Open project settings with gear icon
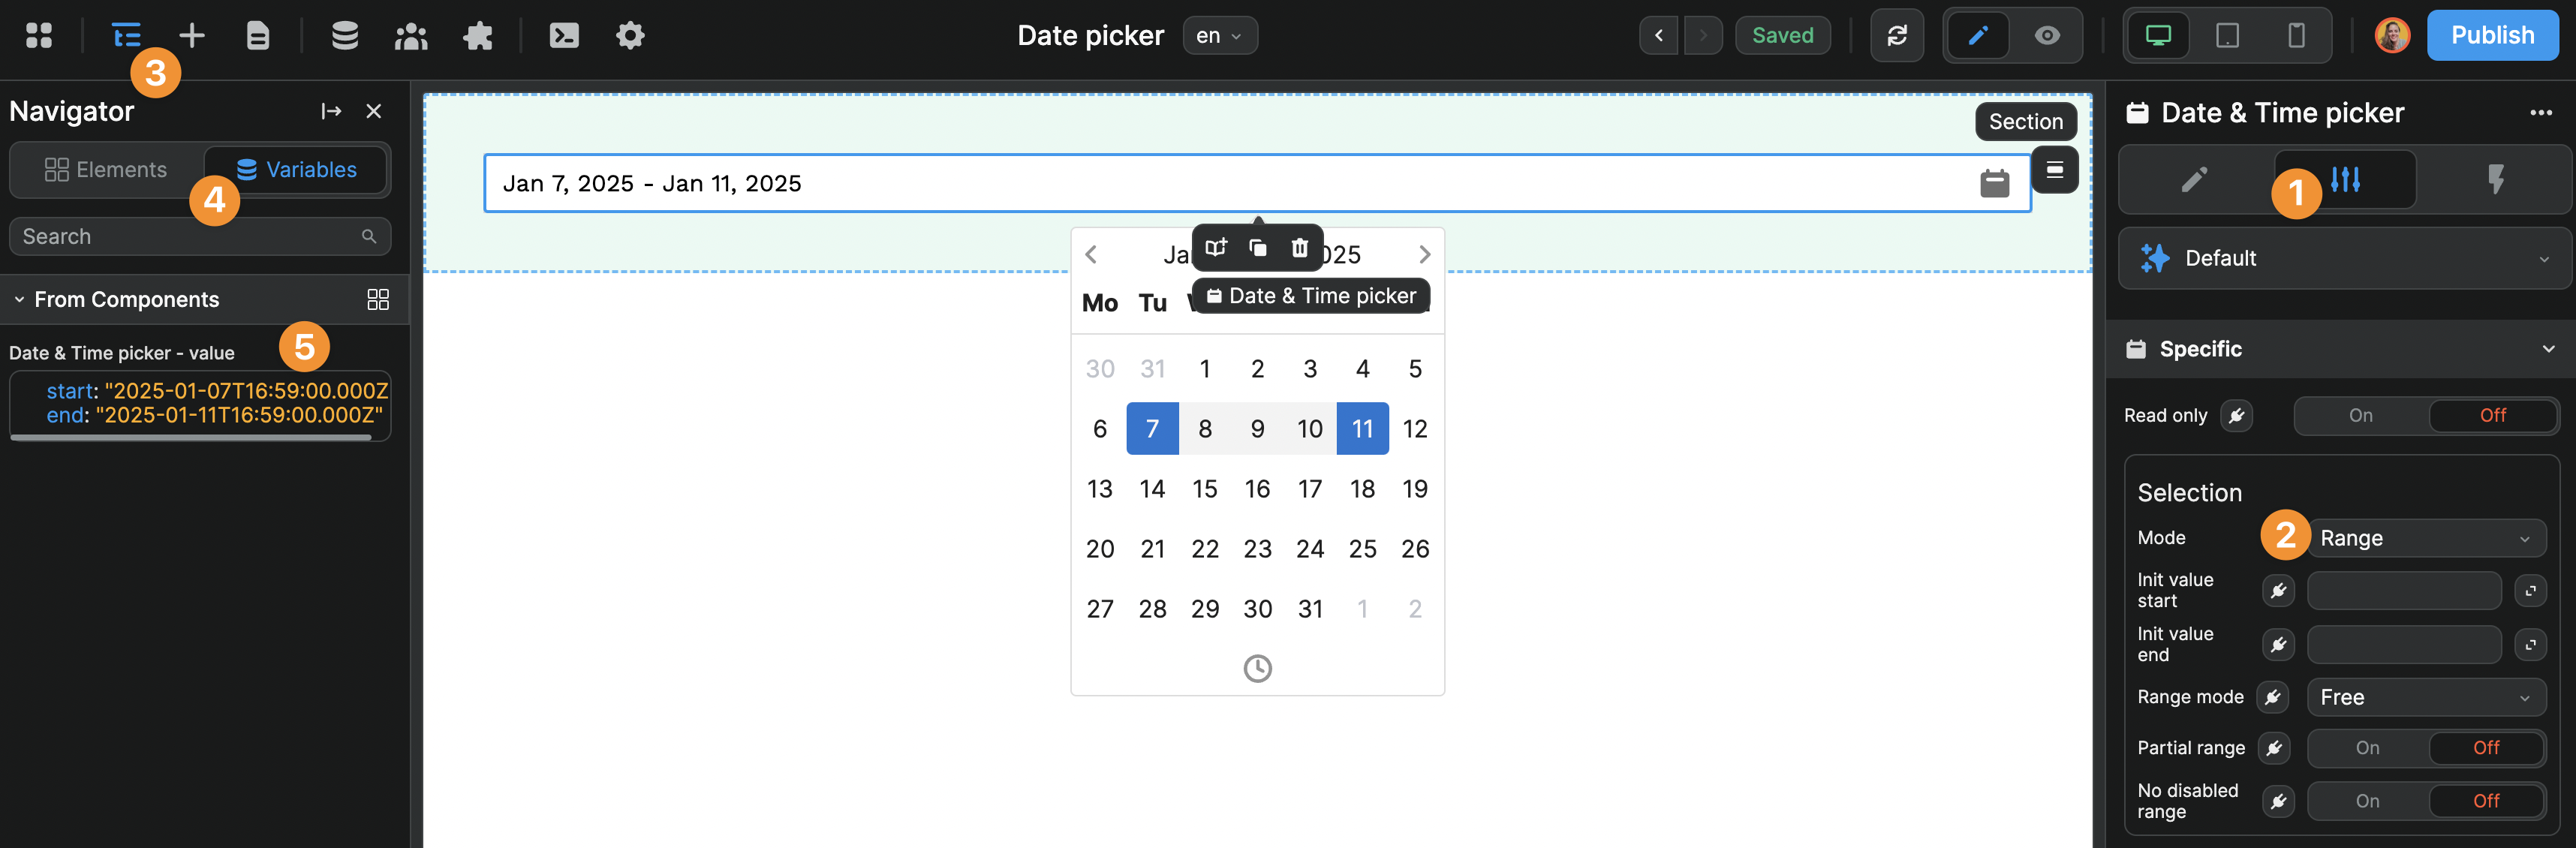Image resolution: width=2576 pixels, height=848 pixels. [630, 35]
